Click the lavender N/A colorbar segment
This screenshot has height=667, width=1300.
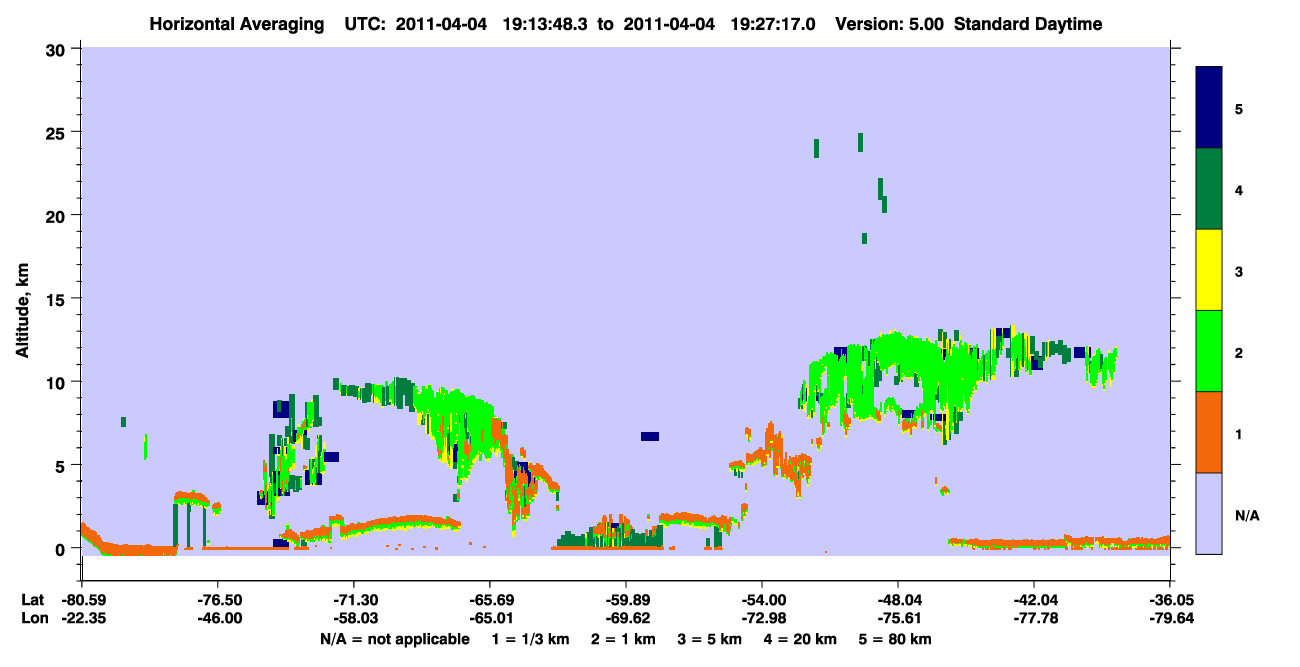(1209, 513)
